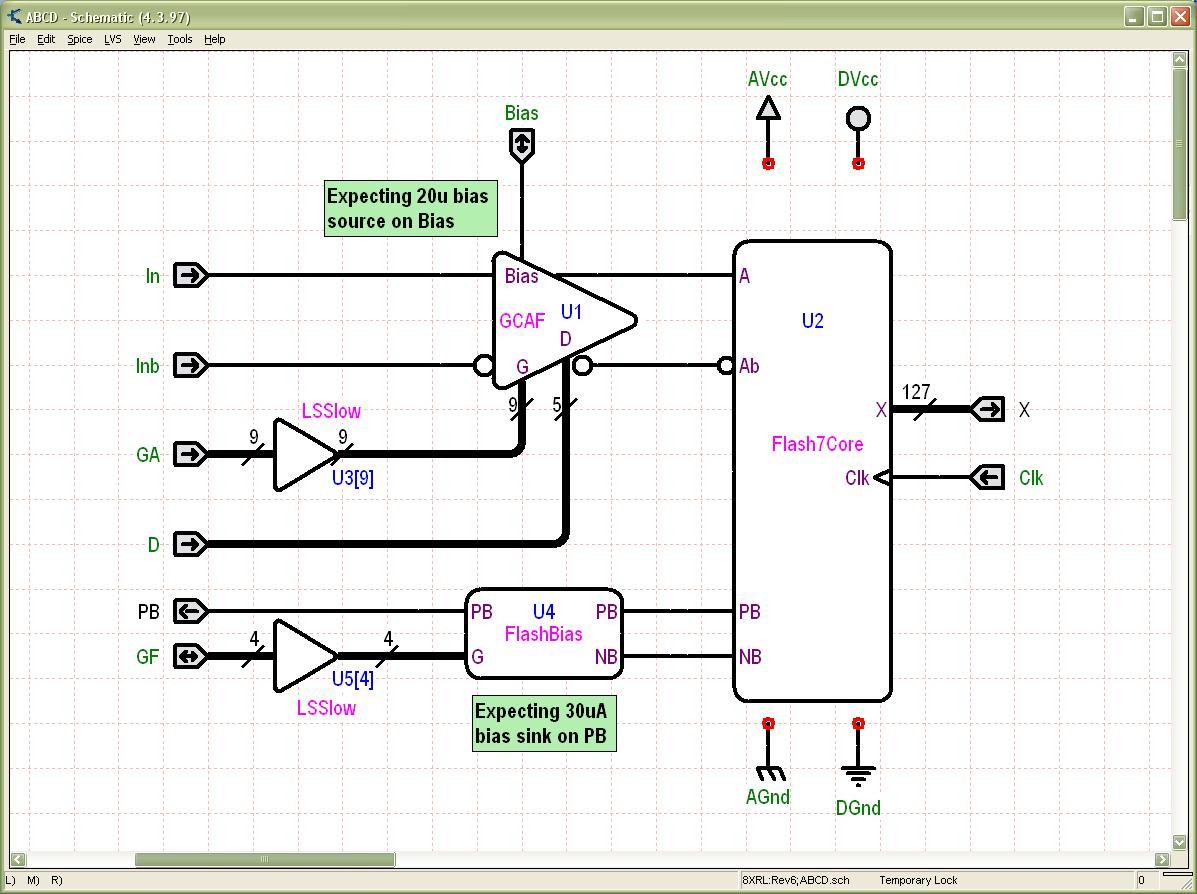Click the horizontal scrollbar thumb
This screenshot has width=1197, height=894.
tap(265, 859)
